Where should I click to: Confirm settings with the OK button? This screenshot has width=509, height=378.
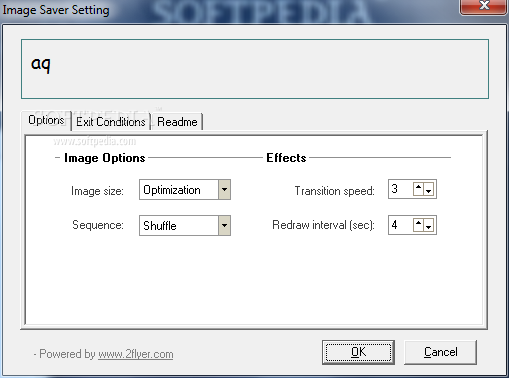click(358, 352)
